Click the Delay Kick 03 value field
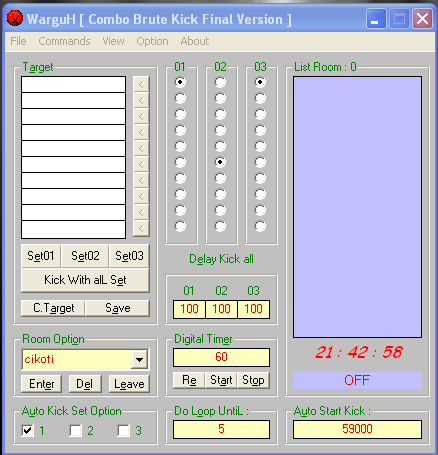Image resolution: width=438 pixels, height=455 pixels. click(253, 309)
